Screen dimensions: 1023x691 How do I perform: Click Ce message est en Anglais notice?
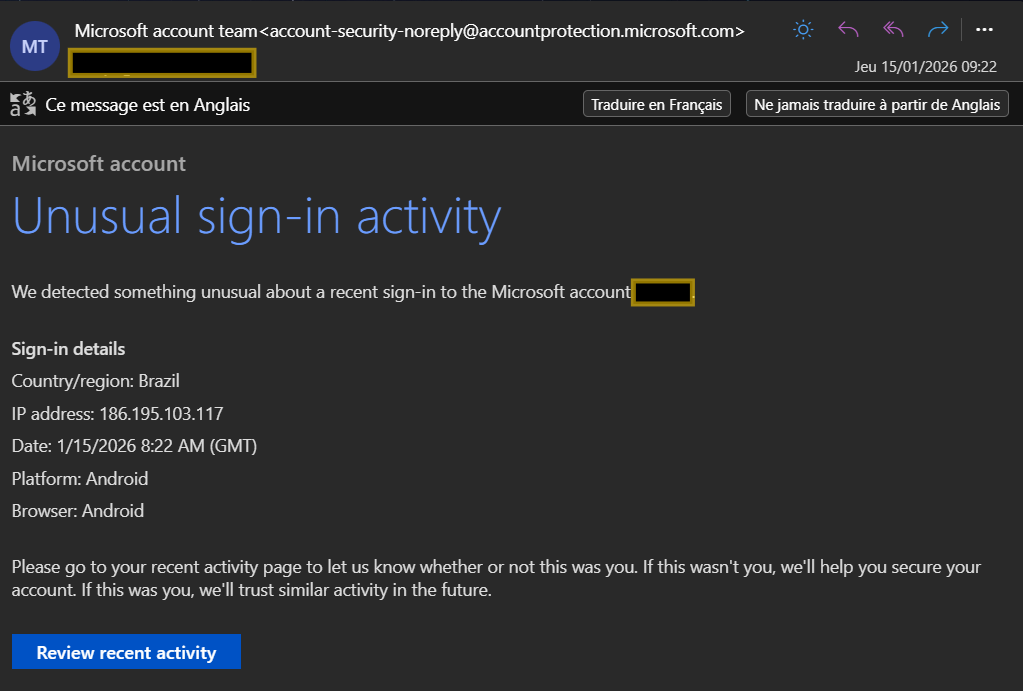coord(147,104)
